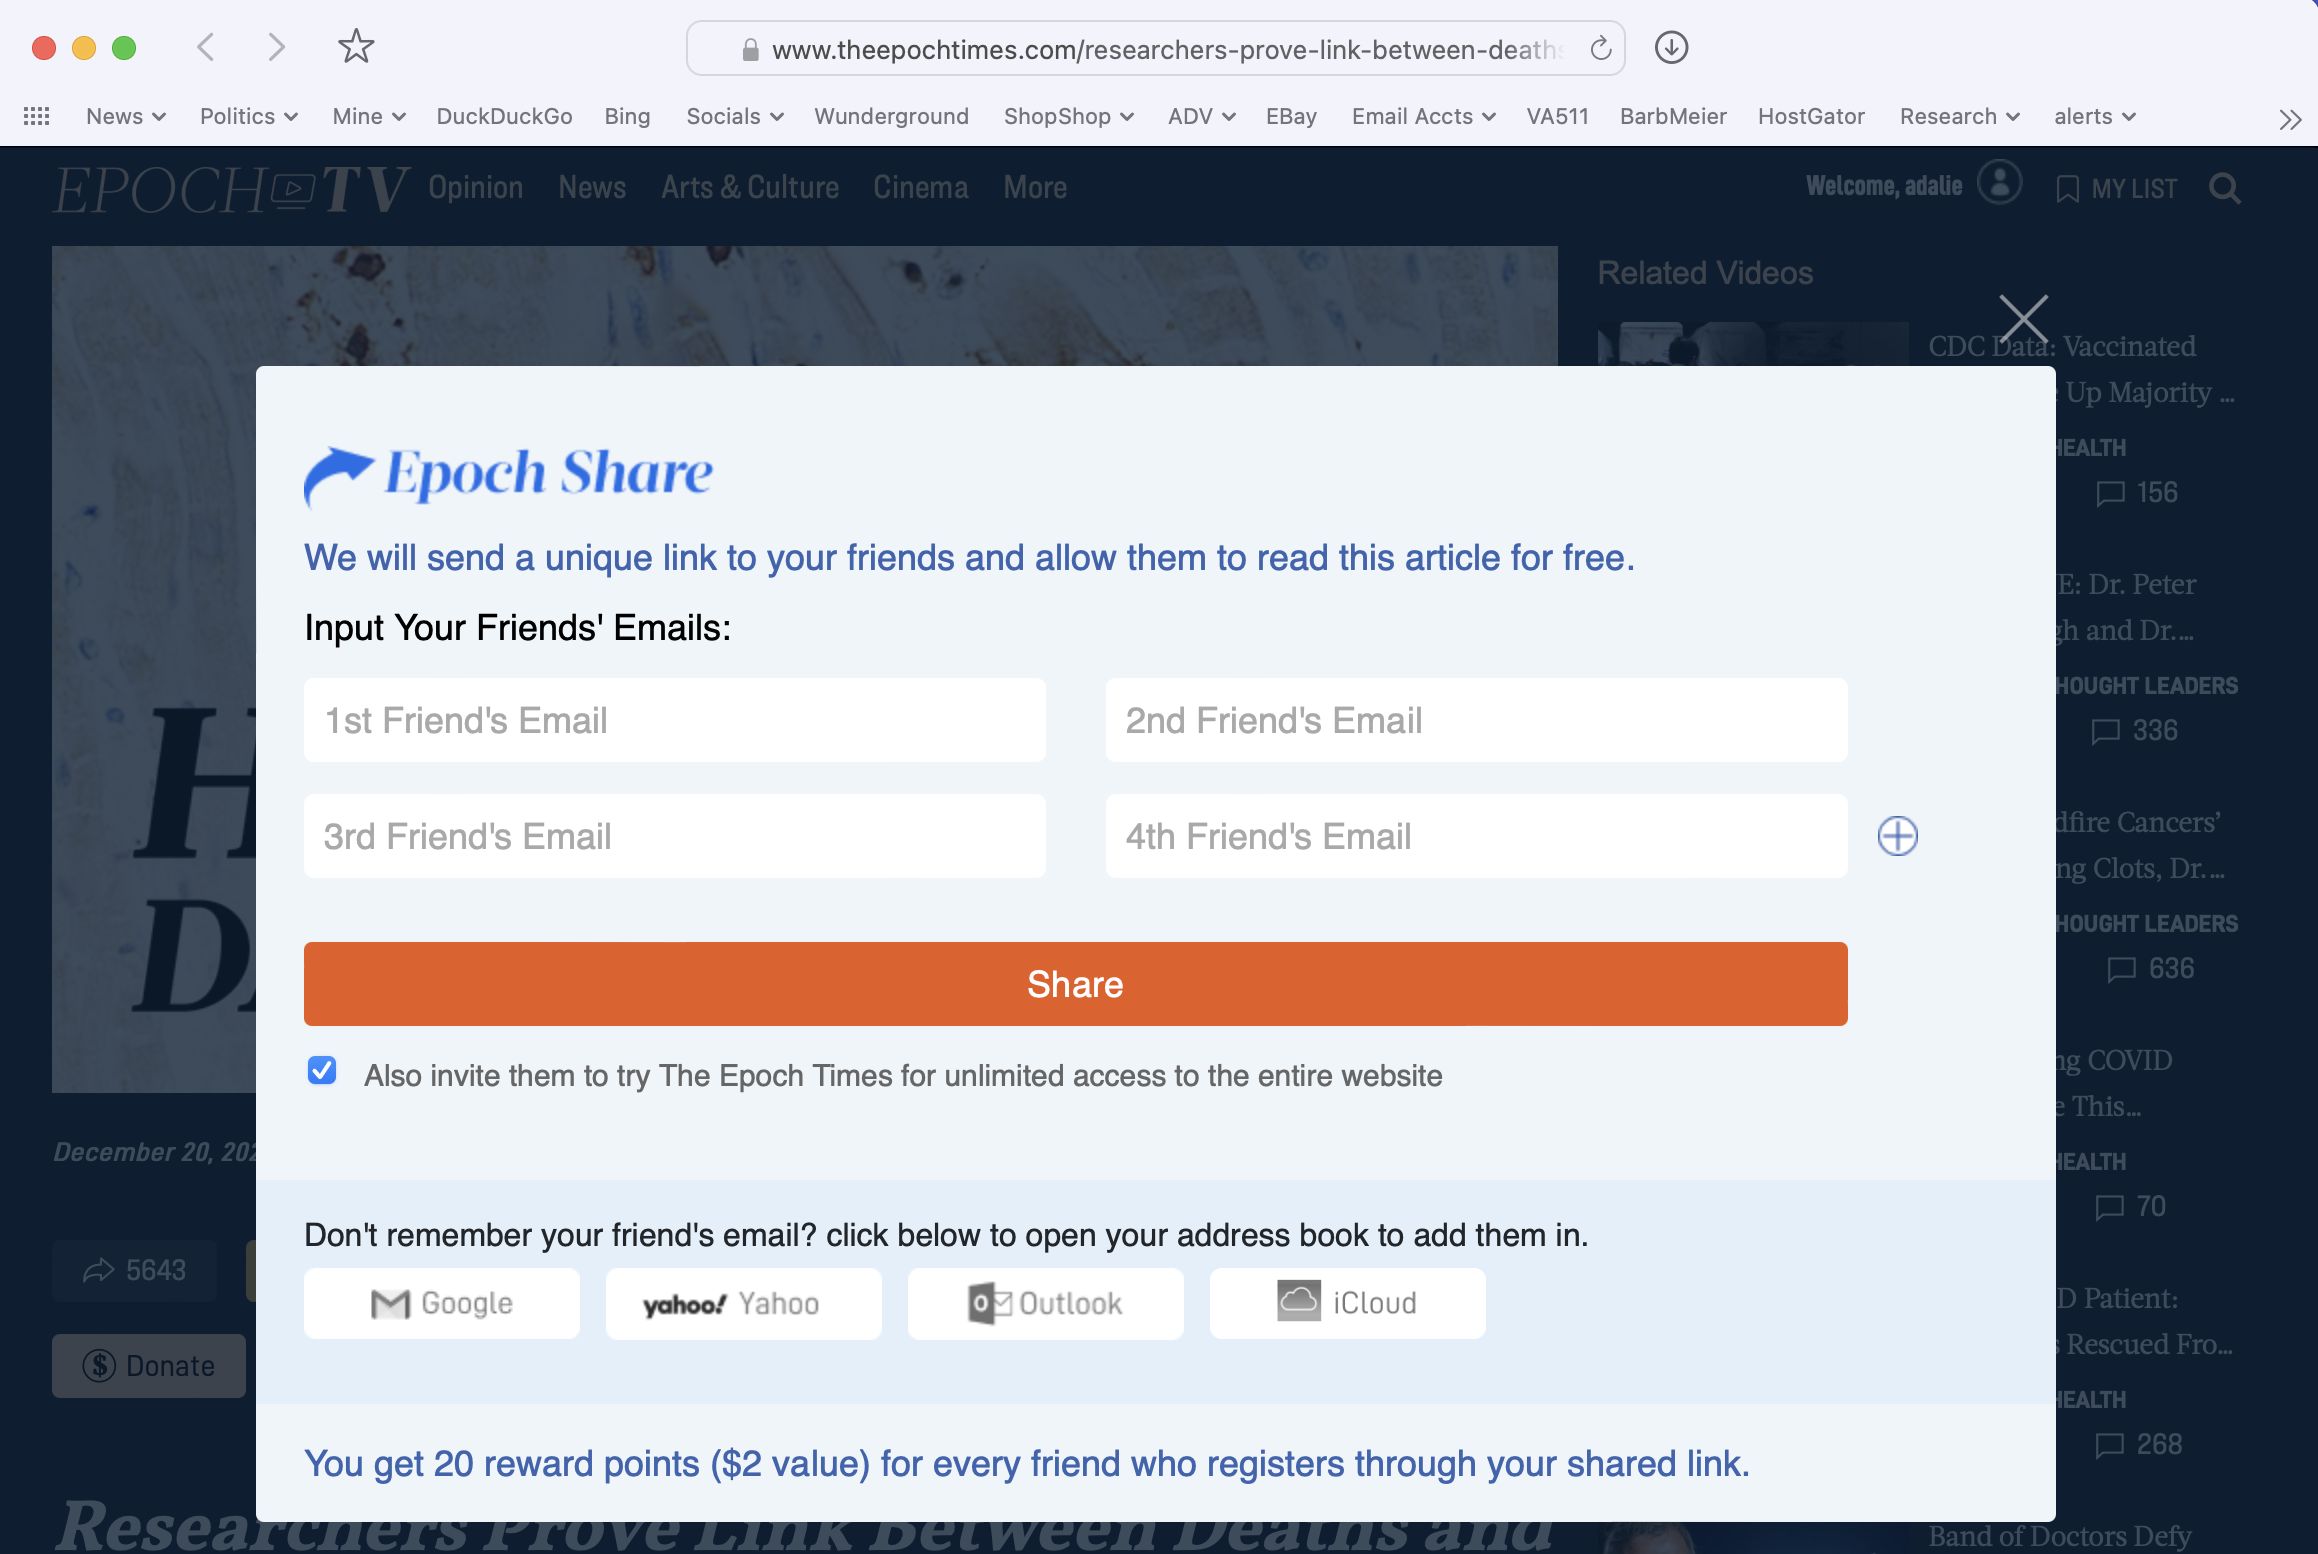Close the Epoch Share dialog
Viewport: 2318px width, 1554px height.
point(2023,319)
